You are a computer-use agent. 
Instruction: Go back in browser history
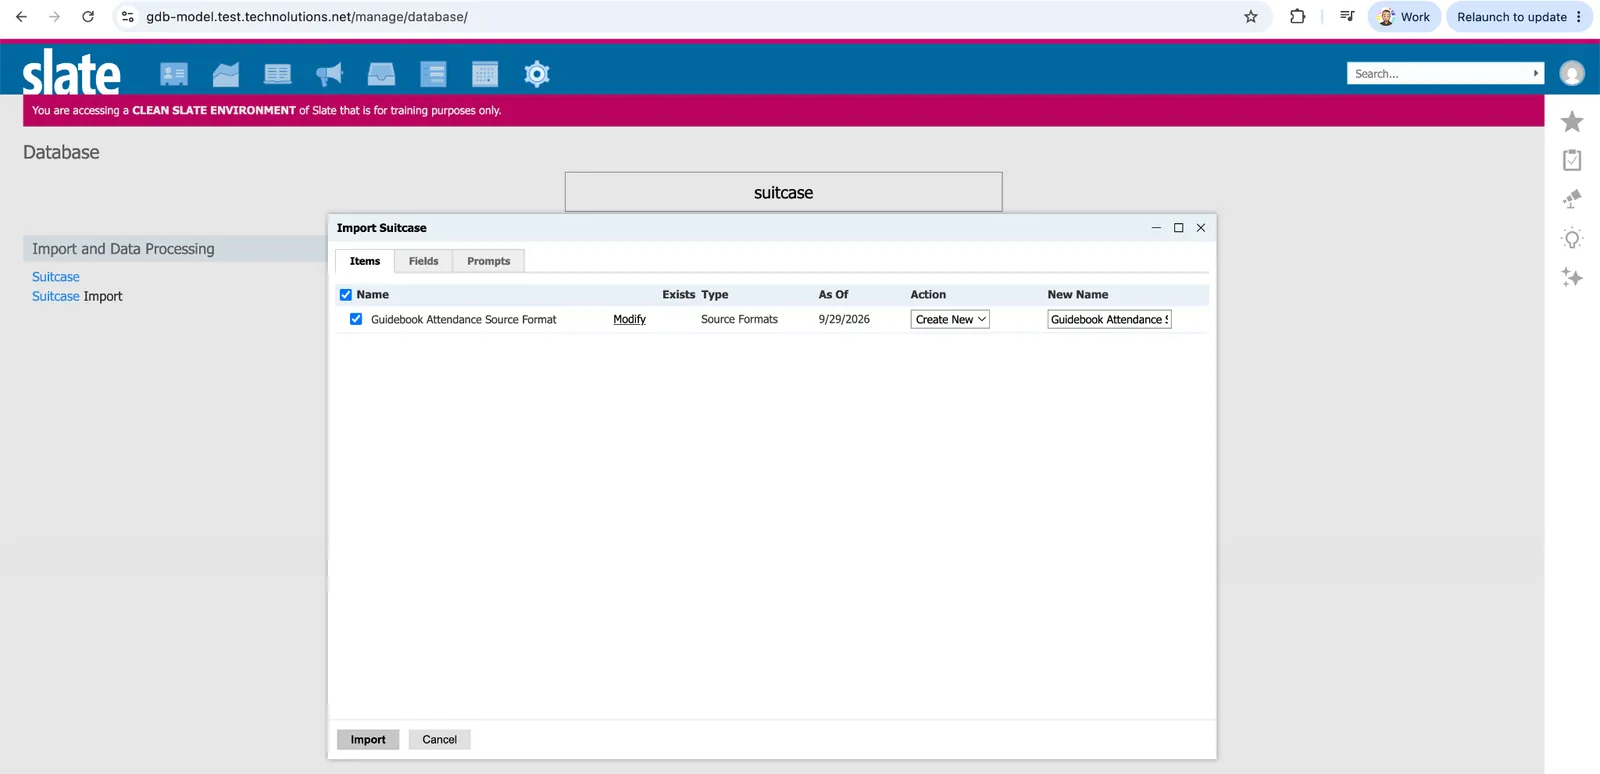tap(21, 17)
